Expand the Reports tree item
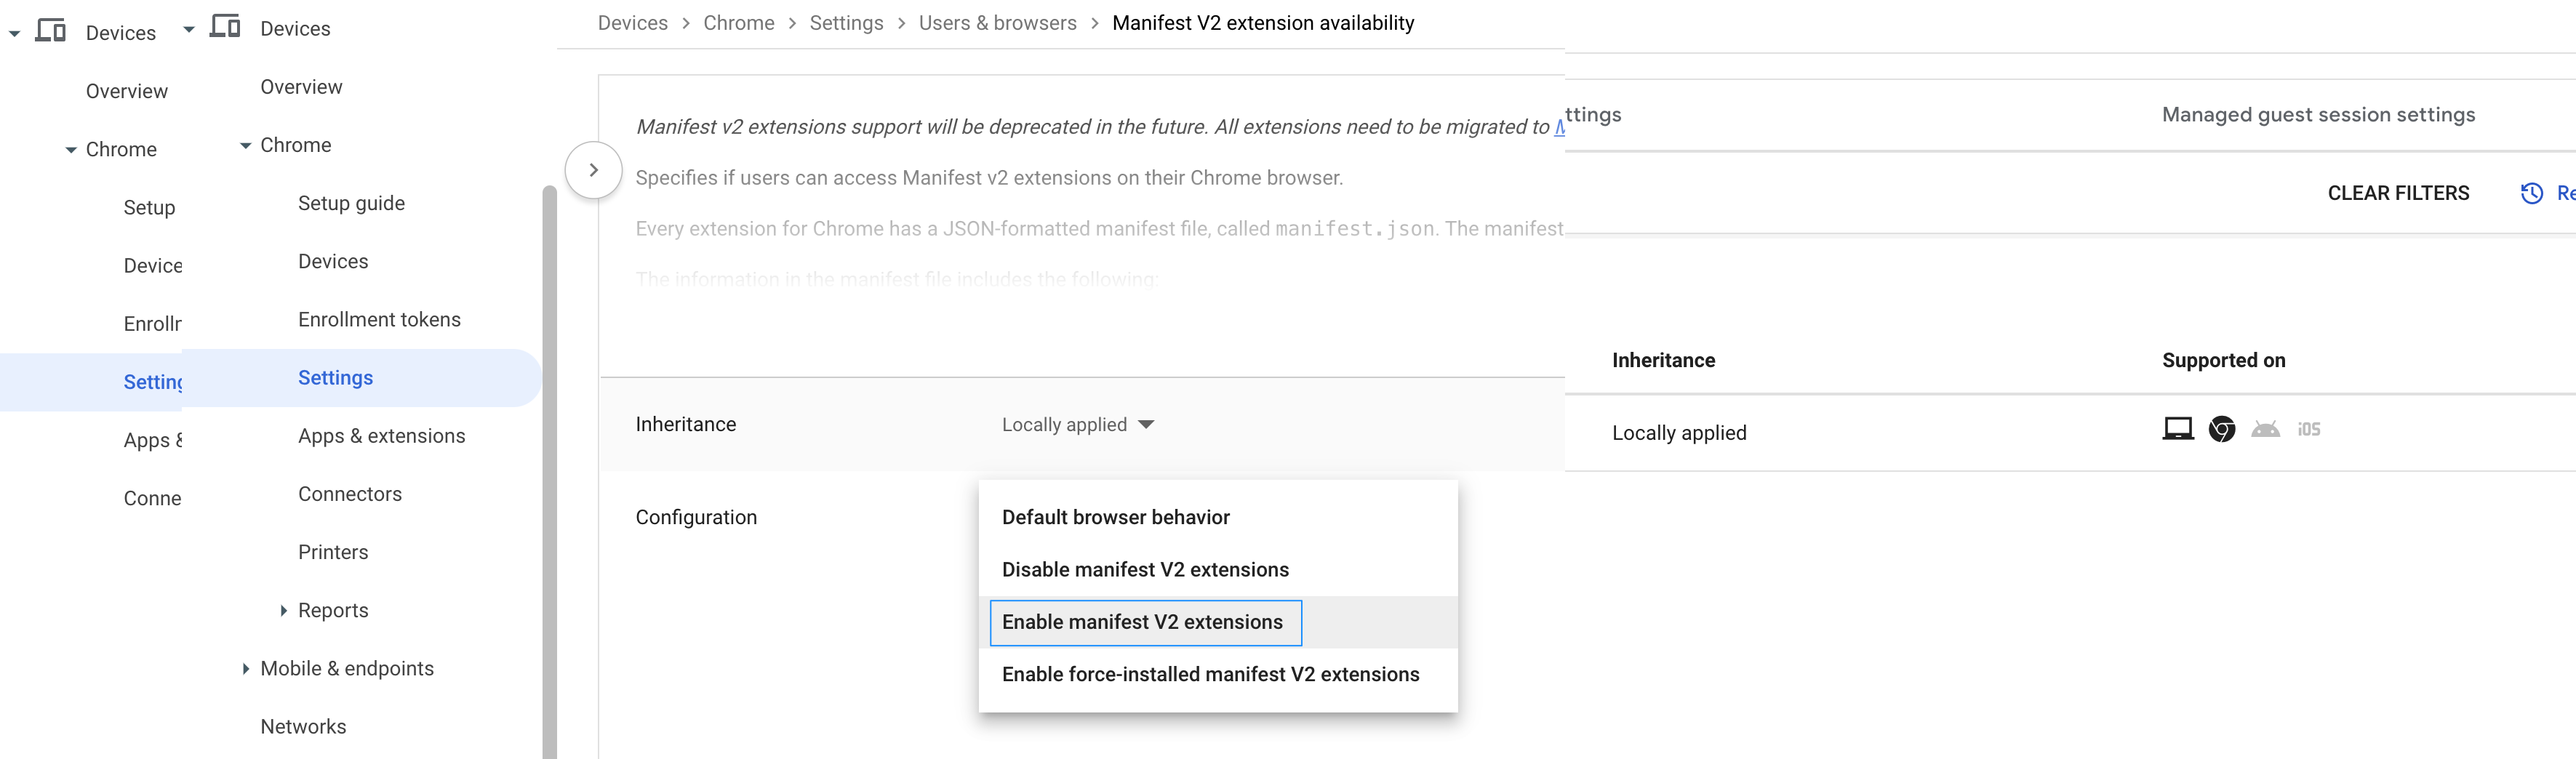Image resolution: width=2576 pixels, height=759 pixels. point(283,610)
